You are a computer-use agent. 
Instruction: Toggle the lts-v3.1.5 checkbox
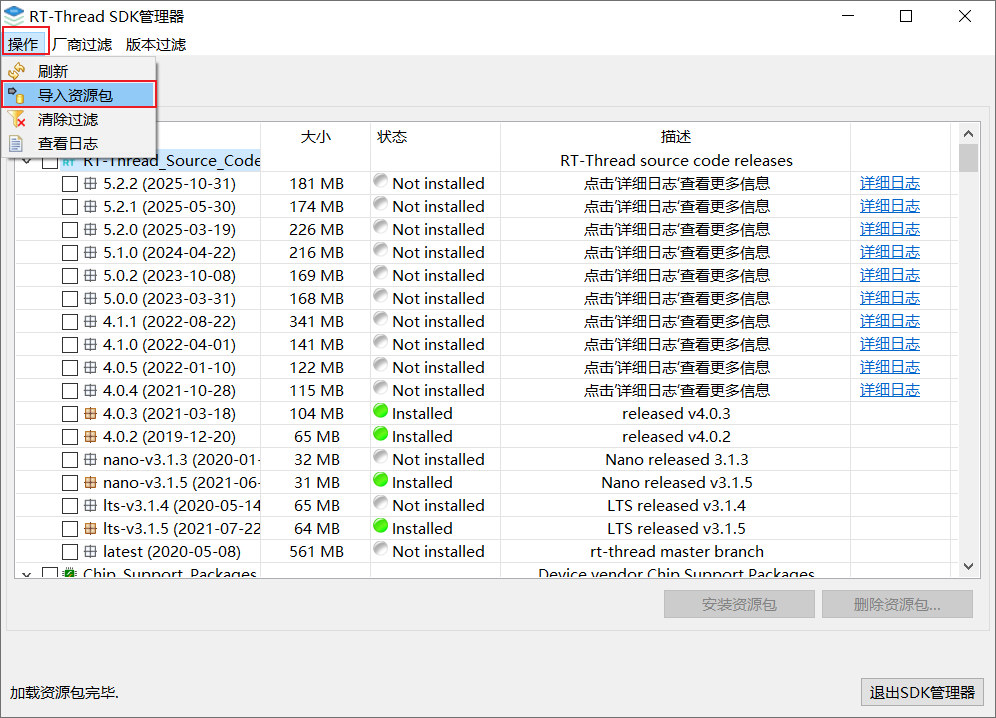tap(70, 529)
